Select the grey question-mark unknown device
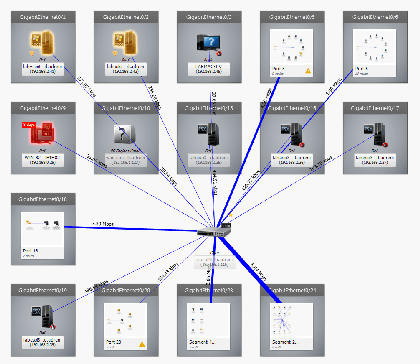Screen dimensions: 420x364 pos(124,135)
